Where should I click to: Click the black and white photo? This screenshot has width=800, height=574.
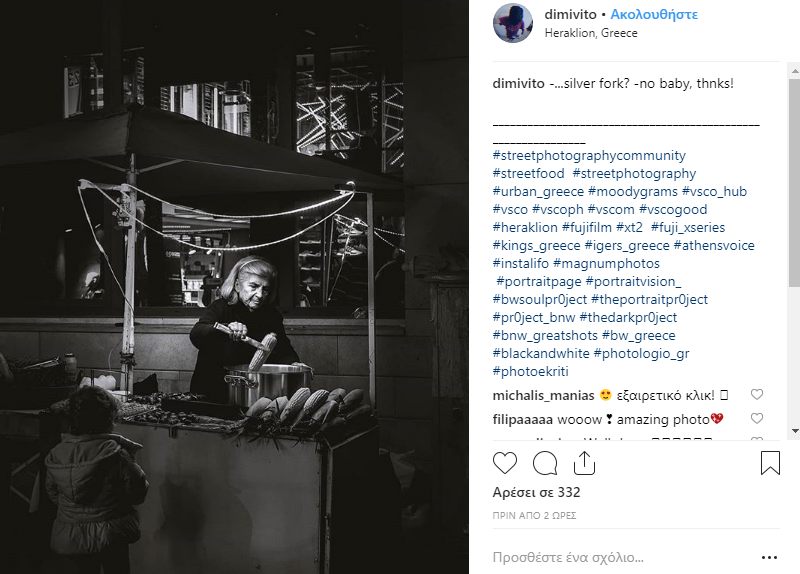click(234, 287)
